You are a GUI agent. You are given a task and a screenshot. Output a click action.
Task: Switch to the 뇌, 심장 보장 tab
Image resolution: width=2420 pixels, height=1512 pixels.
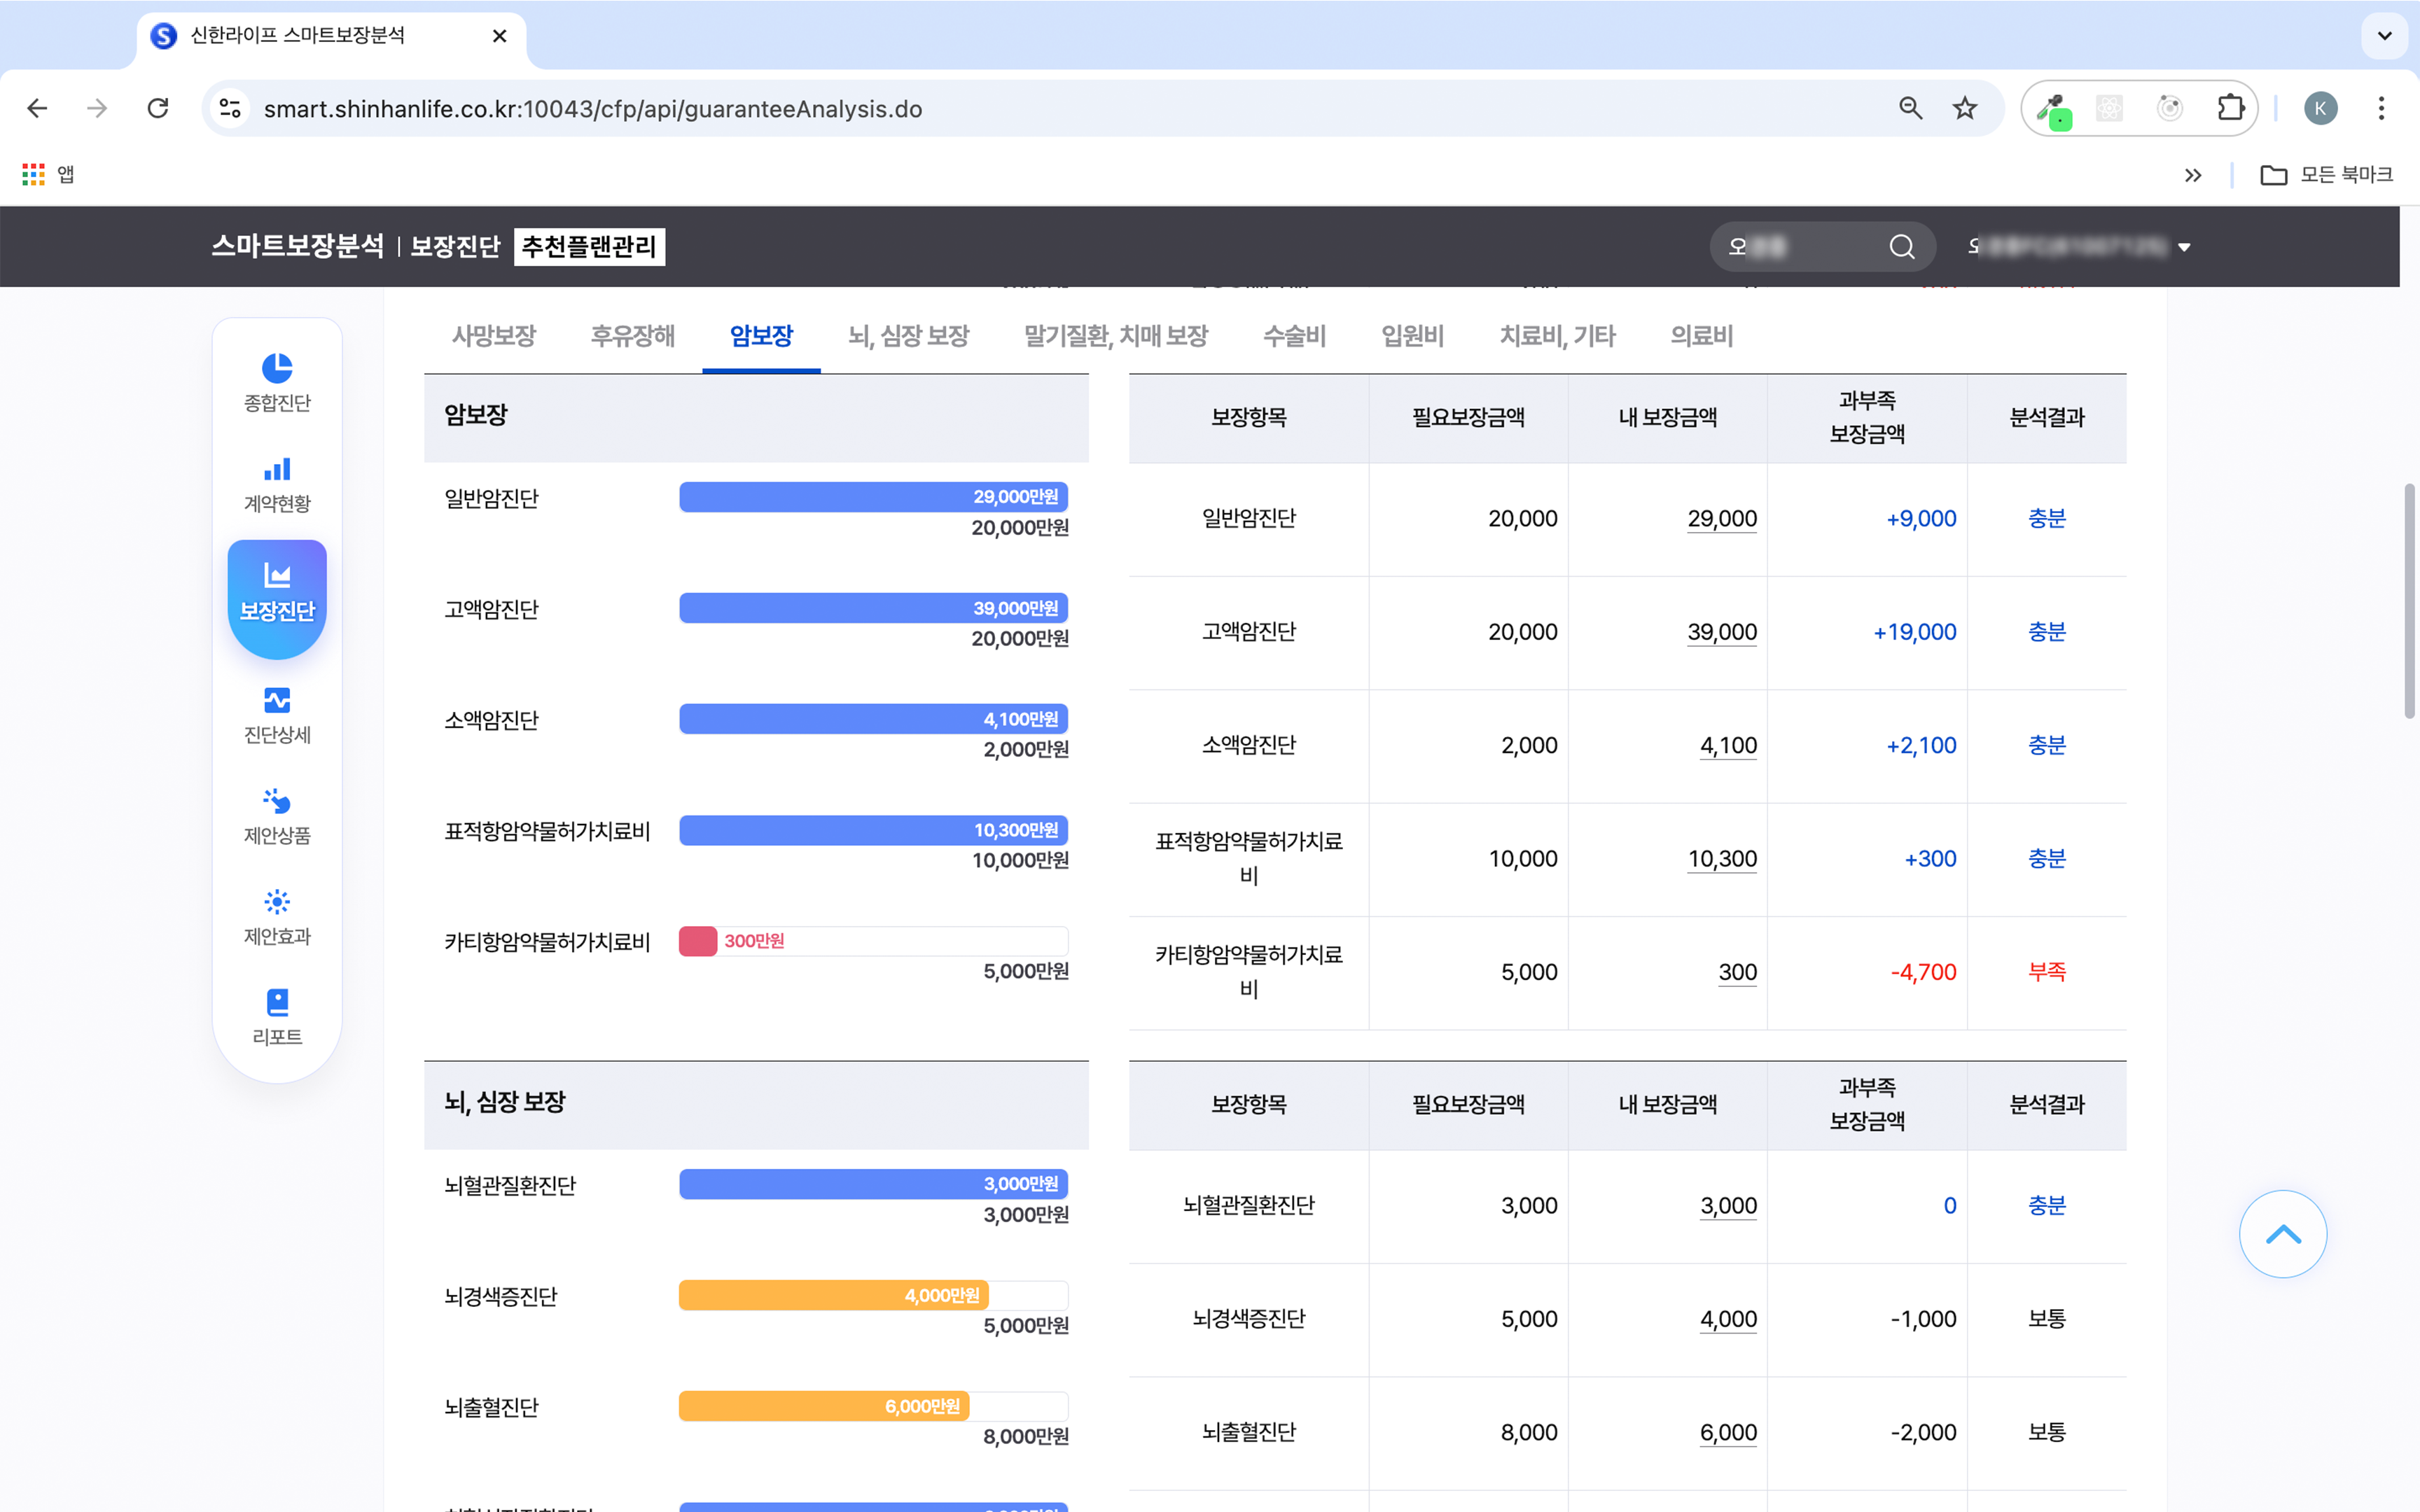click(908, 336)
